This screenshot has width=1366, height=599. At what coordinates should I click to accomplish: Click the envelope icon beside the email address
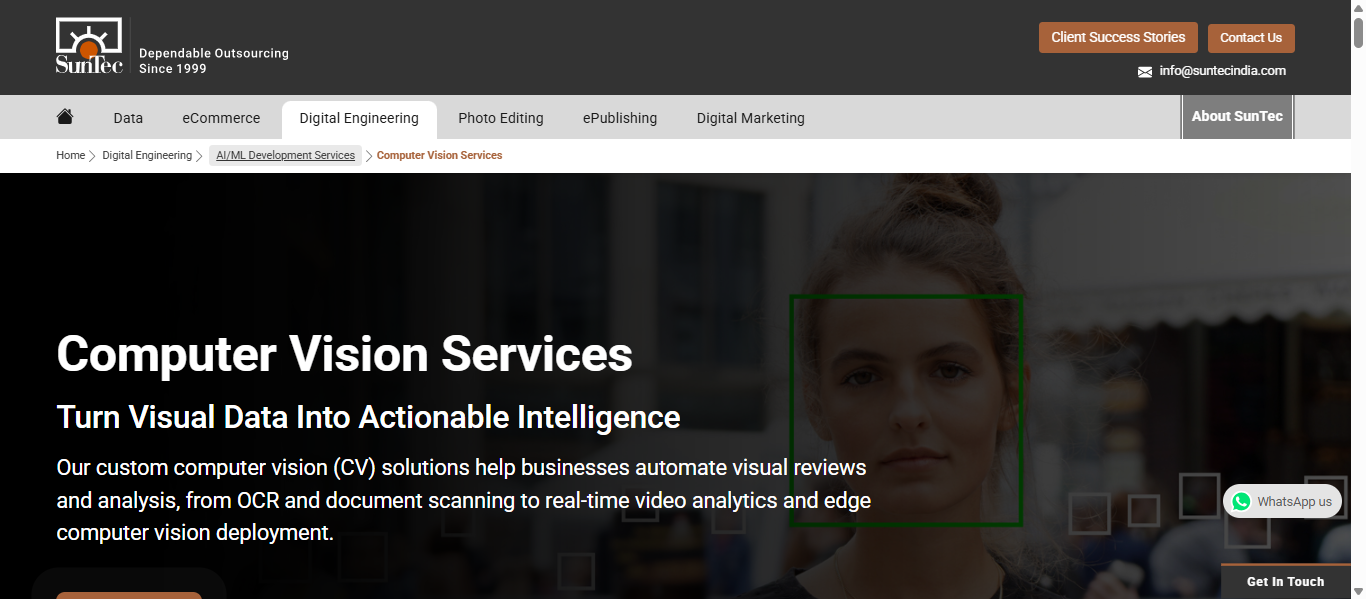tap(1145, 72)
